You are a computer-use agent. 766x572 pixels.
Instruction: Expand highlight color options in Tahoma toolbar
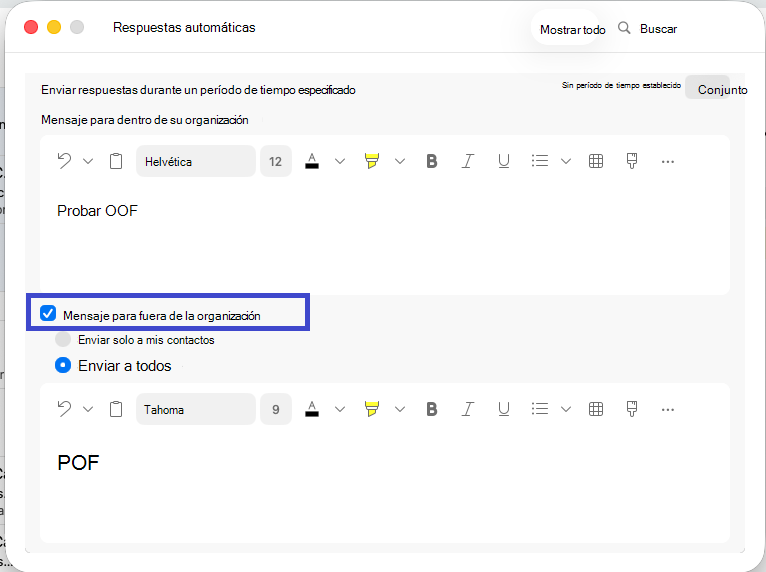tap(400, 409)
